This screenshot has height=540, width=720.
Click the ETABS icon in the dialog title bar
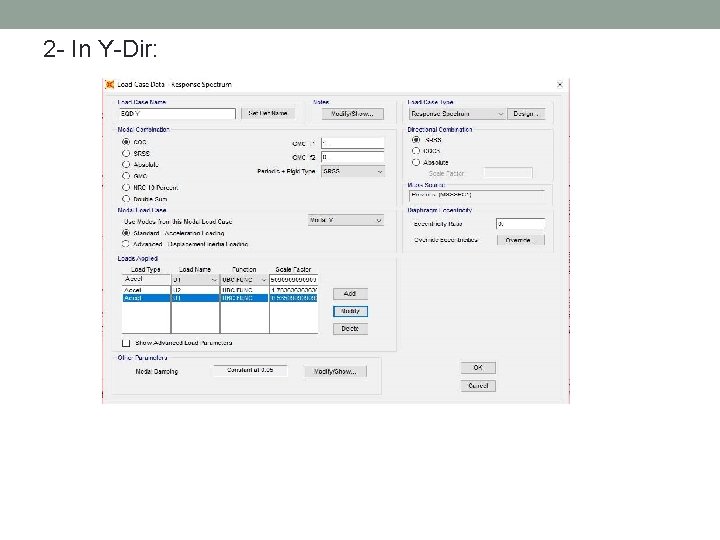click(109, 84)
